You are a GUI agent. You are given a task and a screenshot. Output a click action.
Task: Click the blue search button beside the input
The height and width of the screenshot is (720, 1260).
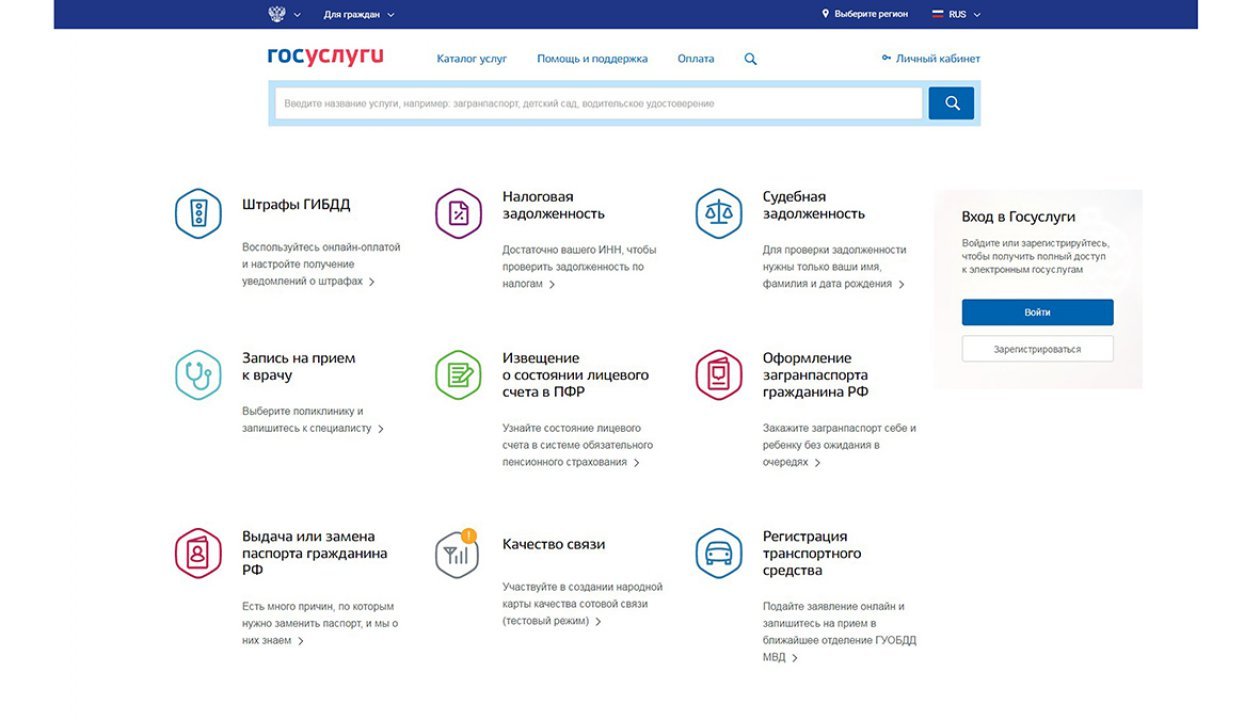click(x=951, y=103)
